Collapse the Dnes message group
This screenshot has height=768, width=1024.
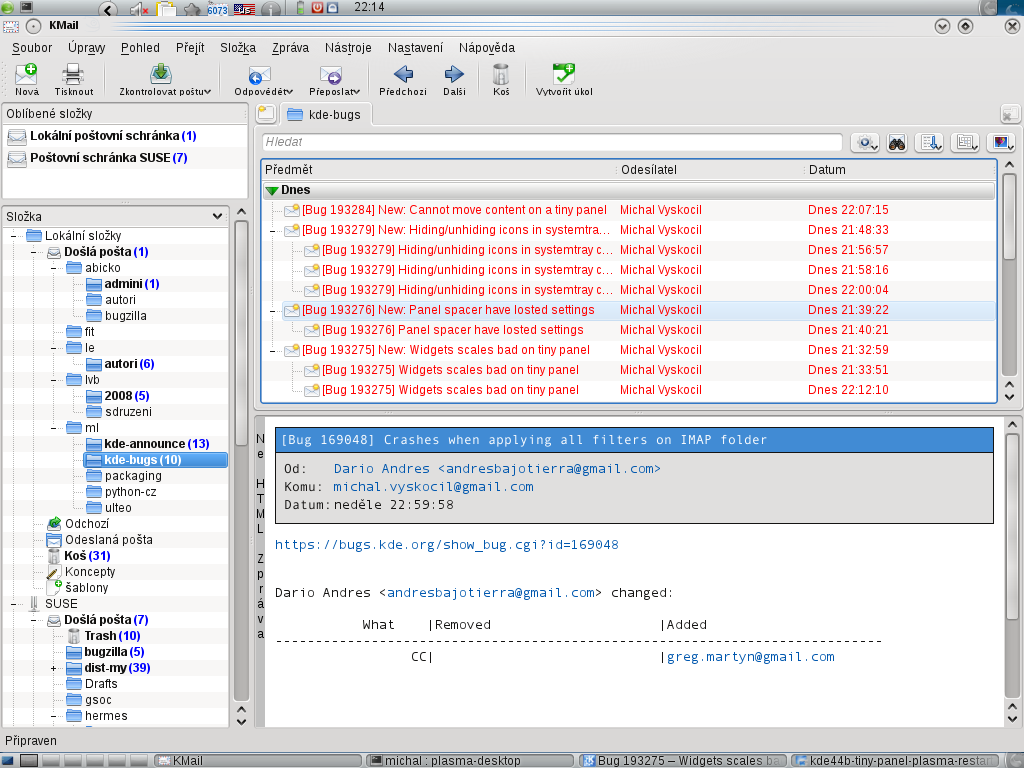272,190
